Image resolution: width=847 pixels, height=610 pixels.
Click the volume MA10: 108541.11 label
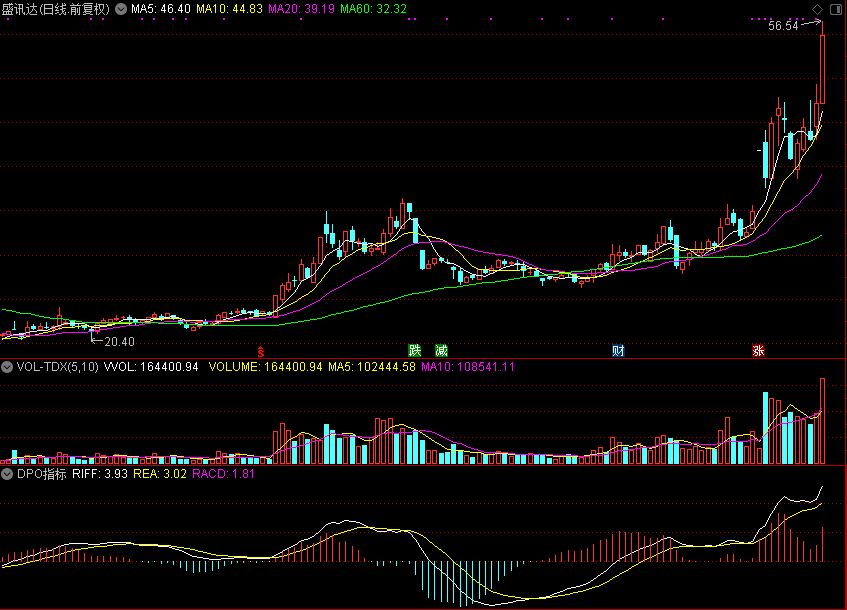click(468, 367)
